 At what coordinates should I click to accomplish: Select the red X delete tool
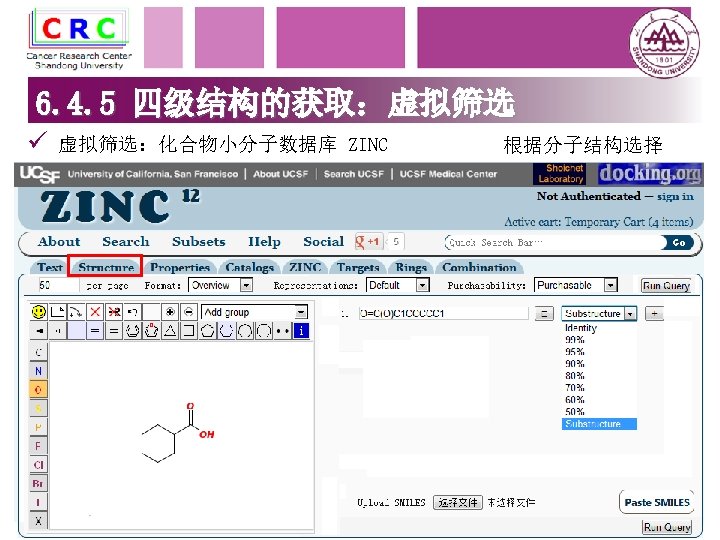tap(95, 312)
